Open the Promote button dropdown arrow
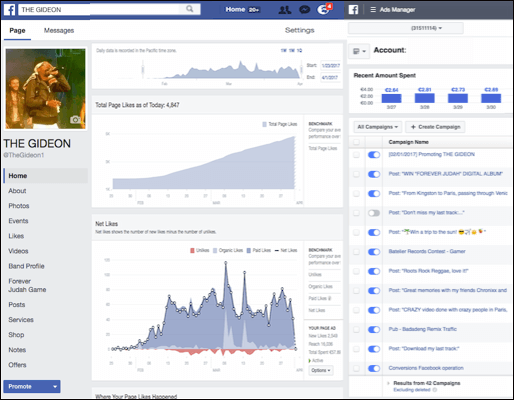Viewport: 514px width, 400px height. click(55, 387)
